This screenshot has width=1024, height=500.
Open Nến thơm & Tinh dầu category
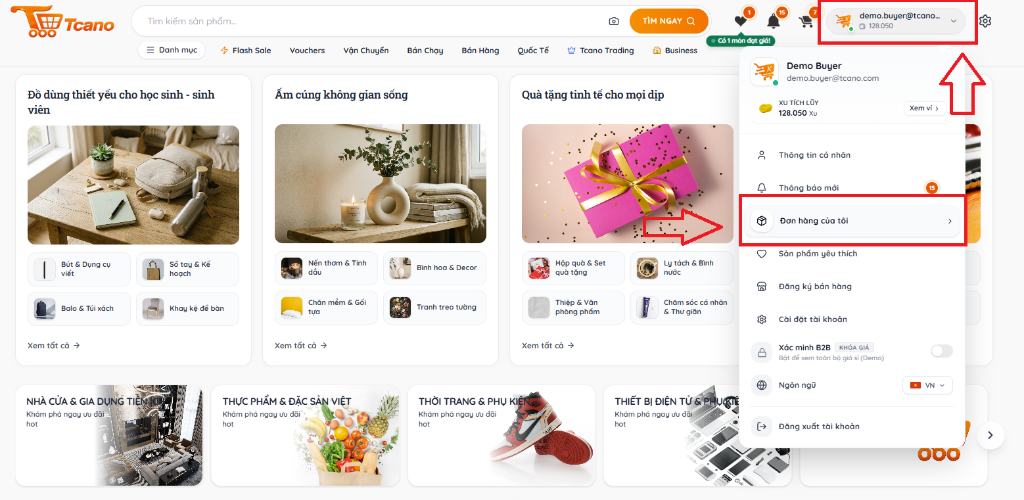(327, 268)
